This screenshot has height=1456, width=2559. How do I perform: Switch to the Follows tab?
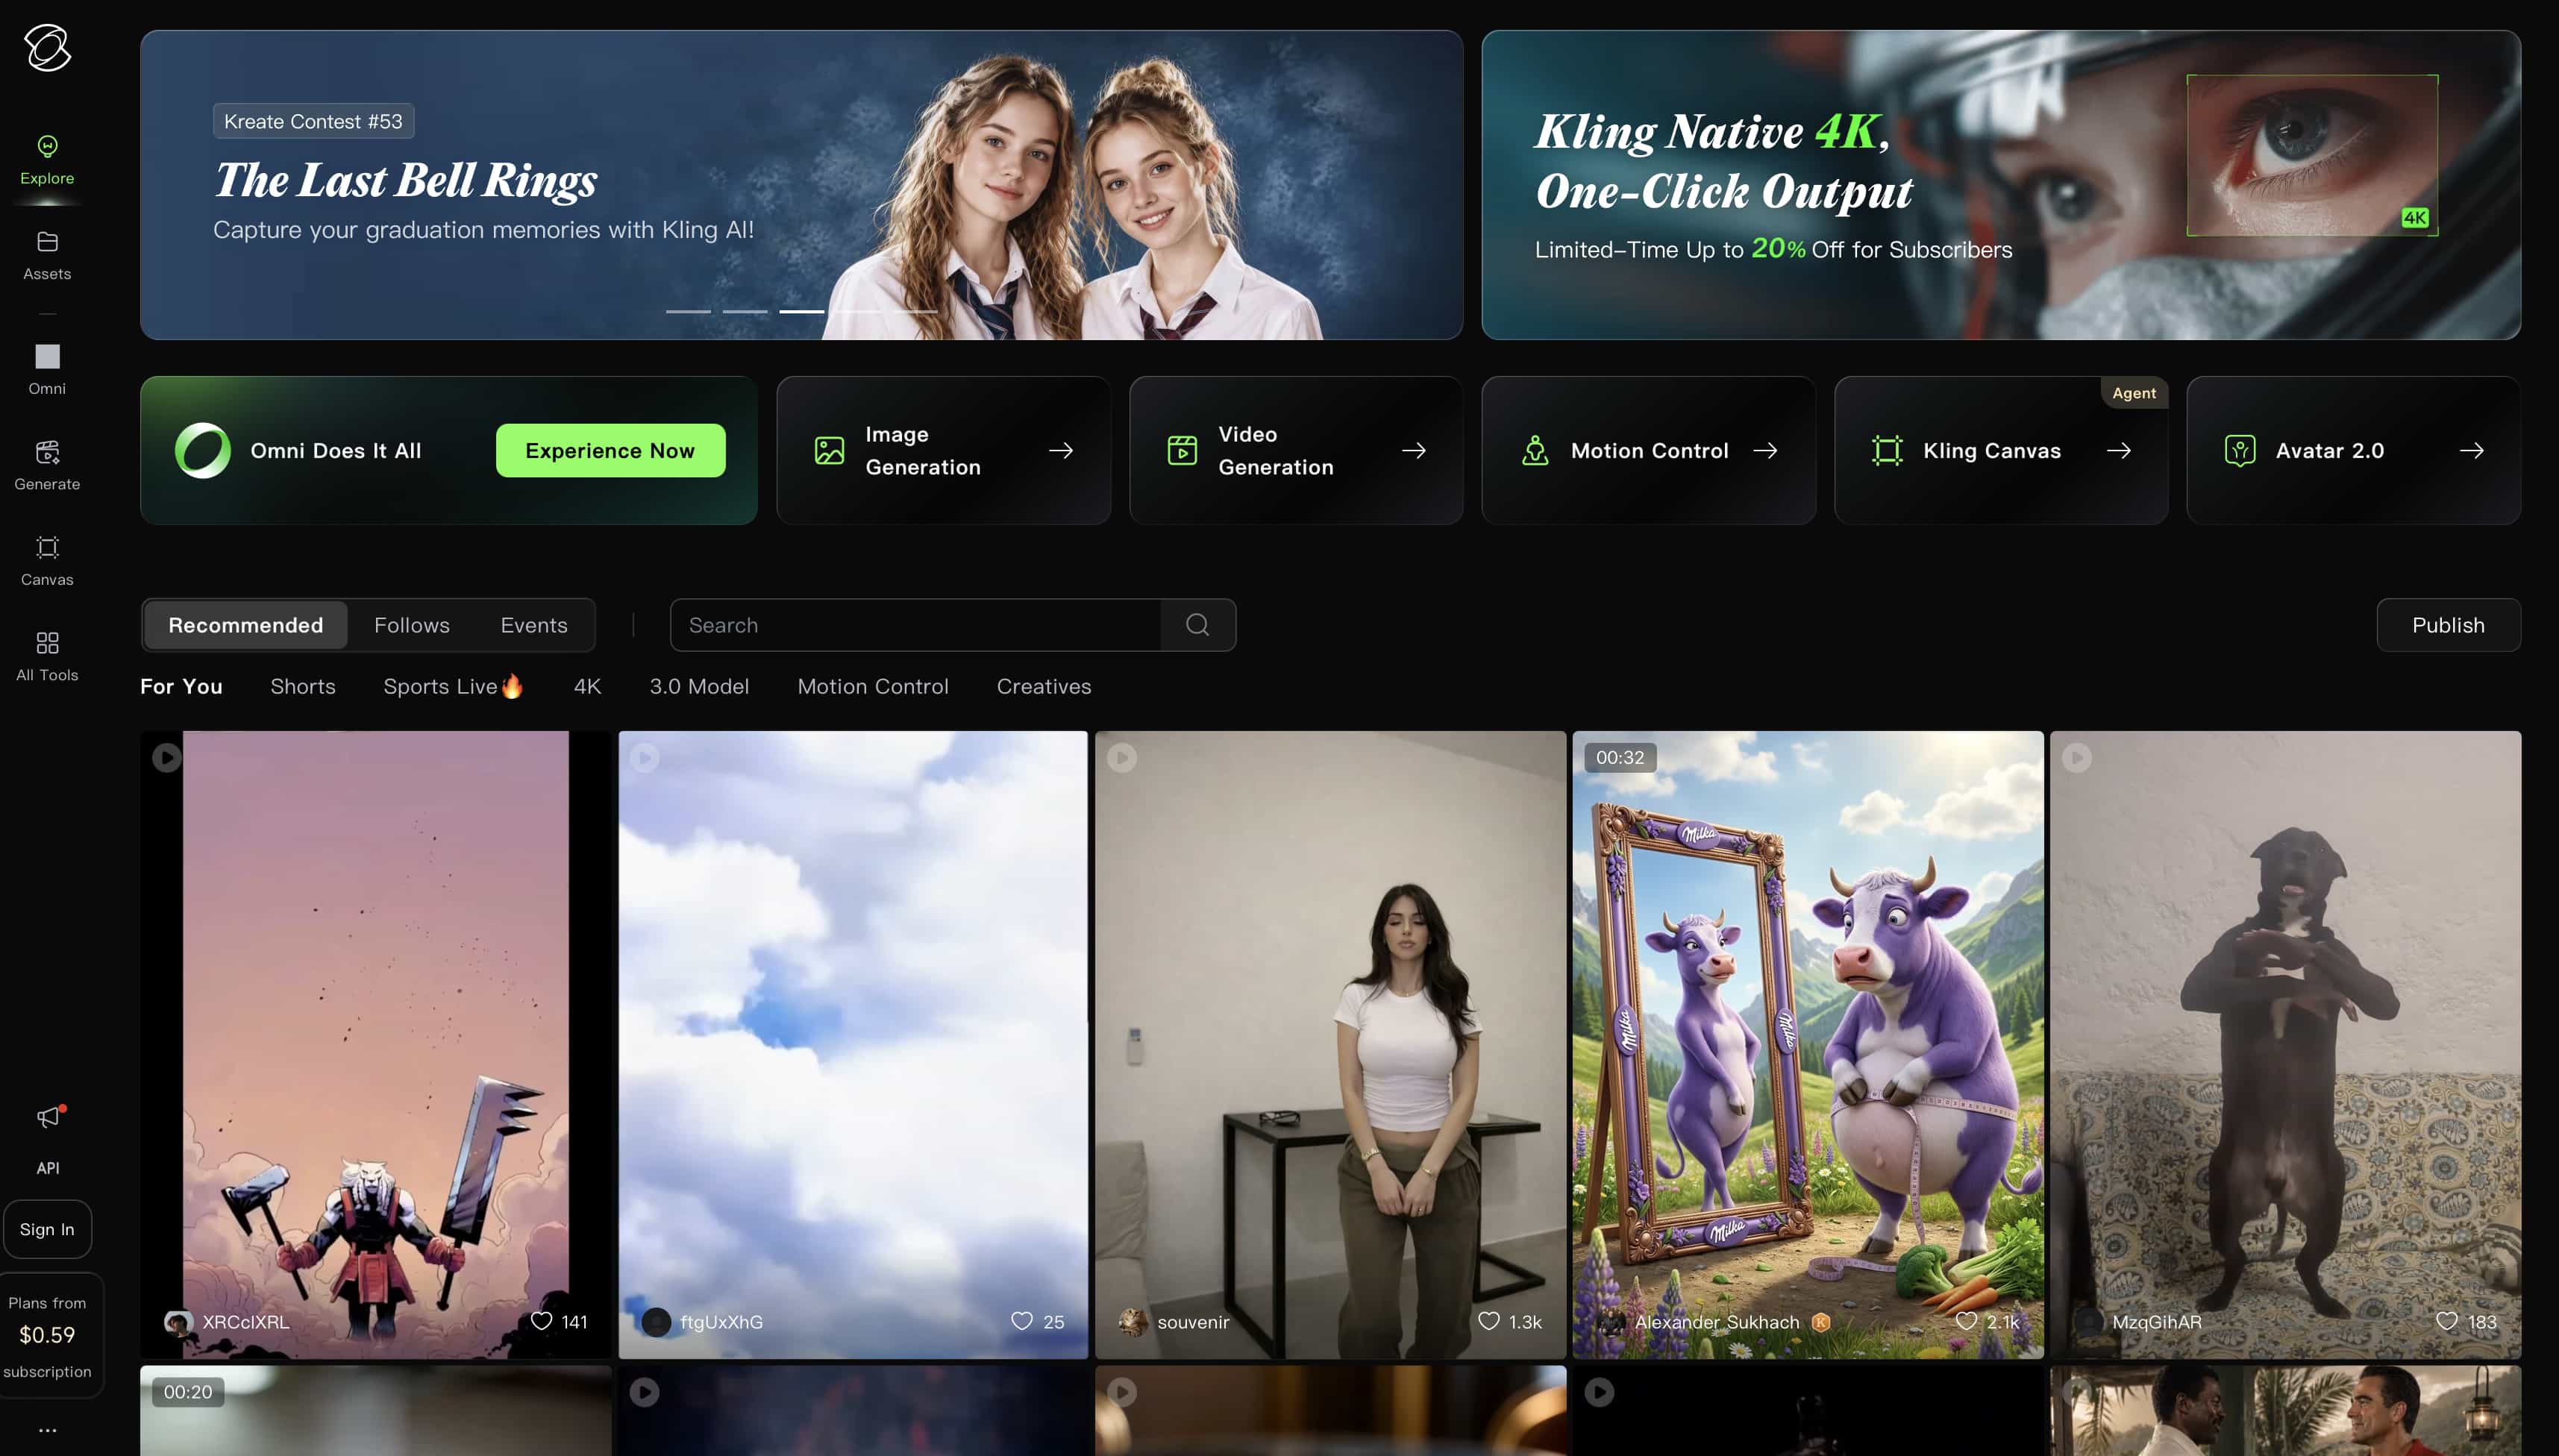pyautogui.click(x=412, y=625)
